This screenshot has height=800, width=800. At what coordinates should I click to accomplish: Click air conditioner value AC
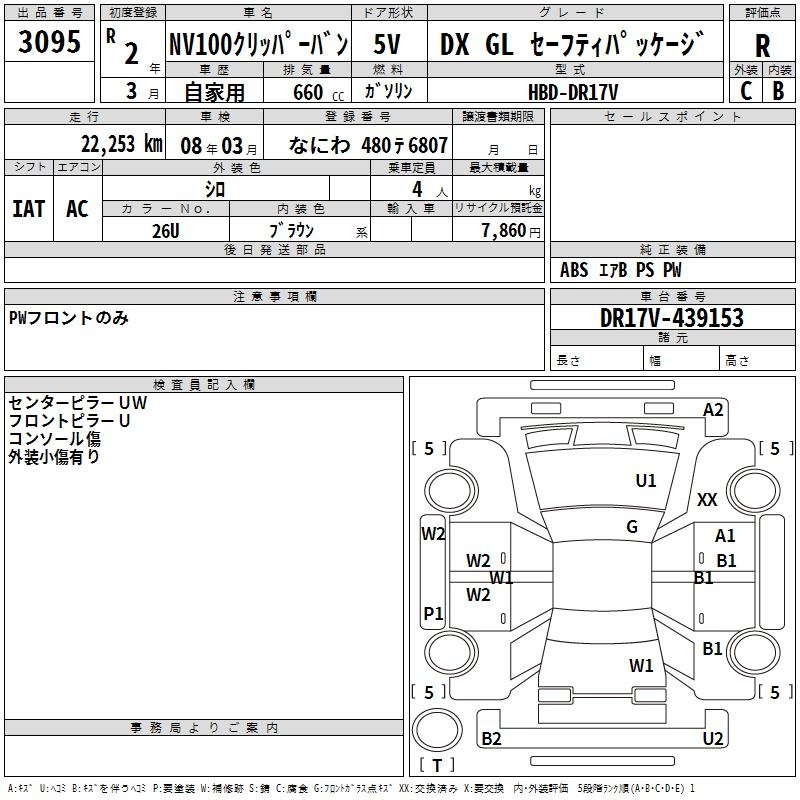(x=77, y=209)
